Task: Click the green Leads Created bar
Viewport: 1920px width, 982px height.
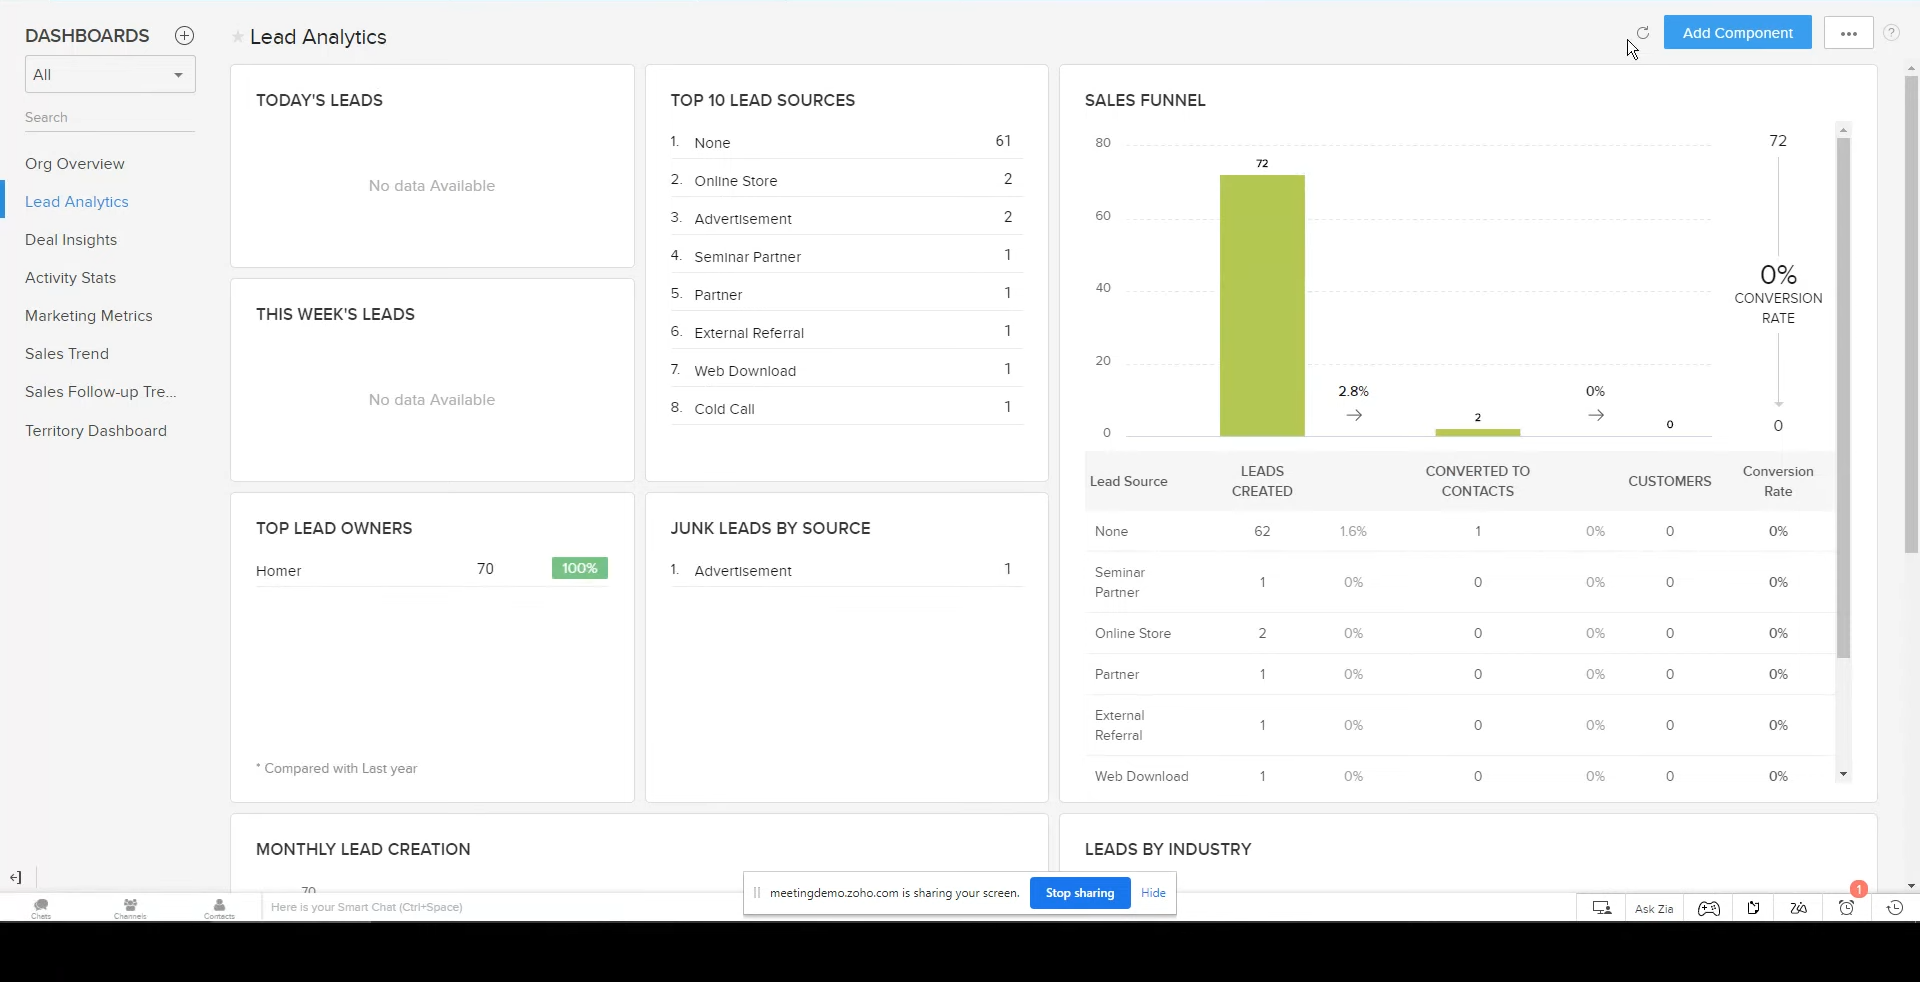Action: coord(1262,305)
